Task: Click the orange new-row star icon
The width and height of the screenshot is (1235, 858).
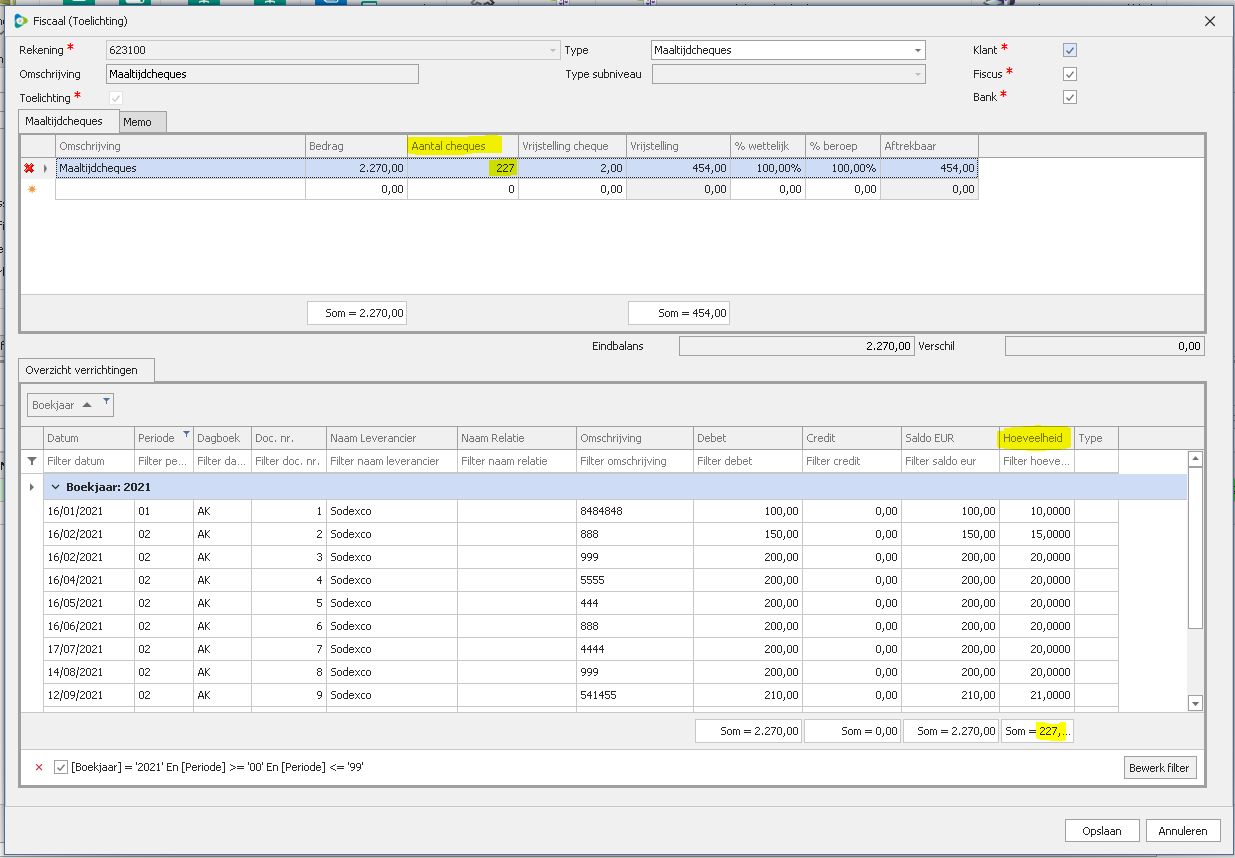Action: pyautogui.click(x=30, y=189)
